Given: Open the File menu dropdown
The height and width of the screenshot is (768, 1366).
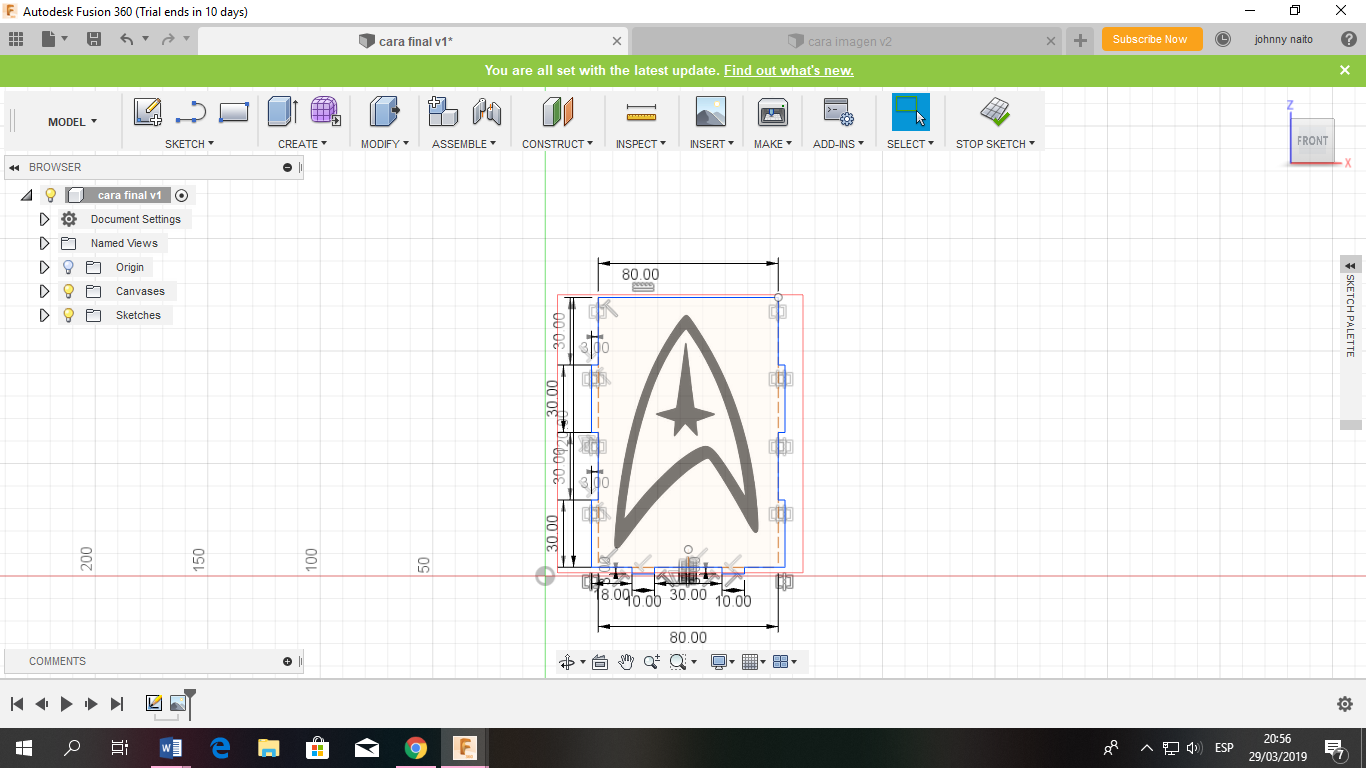Looking at the screenshot, I should pyautogui.click(x=54, y=39).
